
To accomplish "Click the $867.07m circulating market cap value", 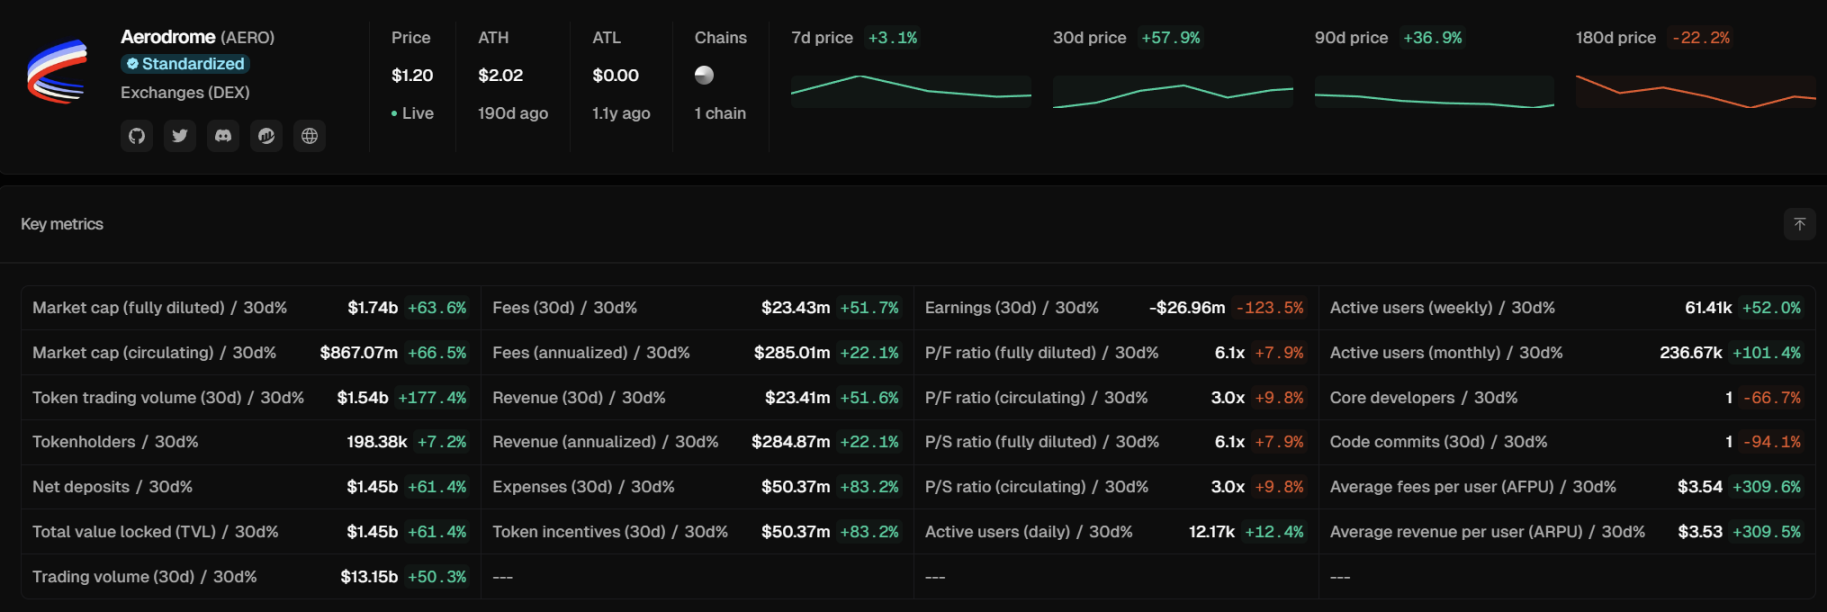I will click(x=359, y=353).
